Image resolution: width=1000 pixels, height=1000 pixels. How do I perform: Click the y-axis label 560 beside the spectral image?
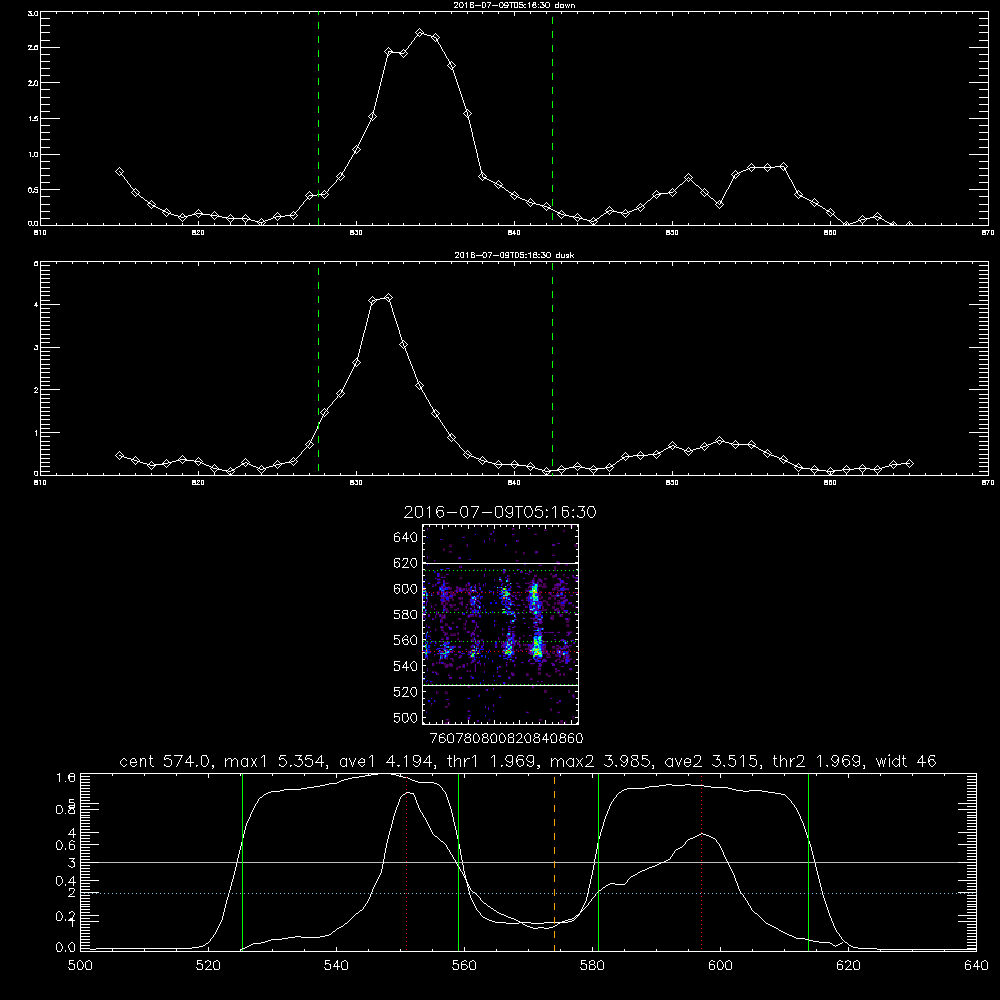406,640
